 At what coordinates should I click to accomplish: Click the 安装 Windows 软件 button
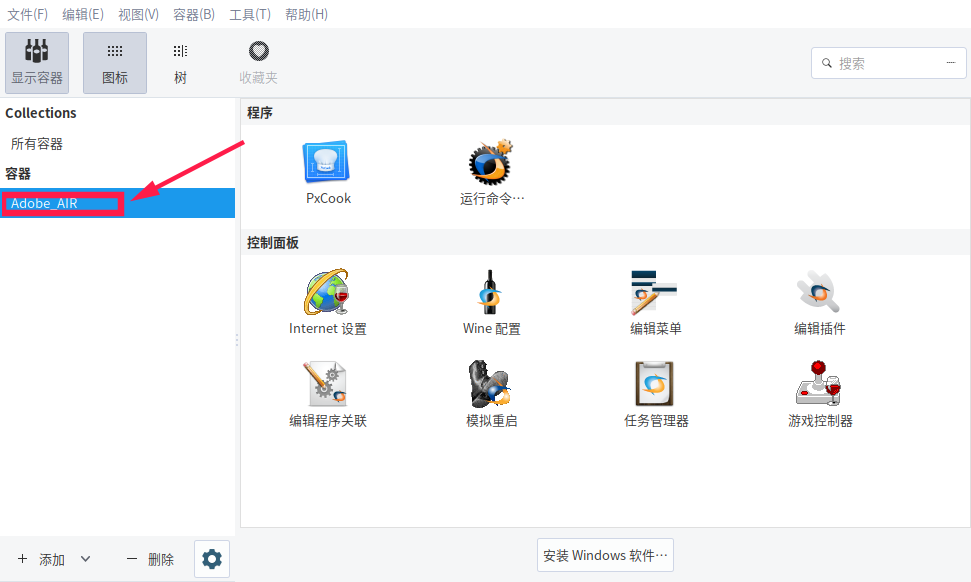click(605, 555)
